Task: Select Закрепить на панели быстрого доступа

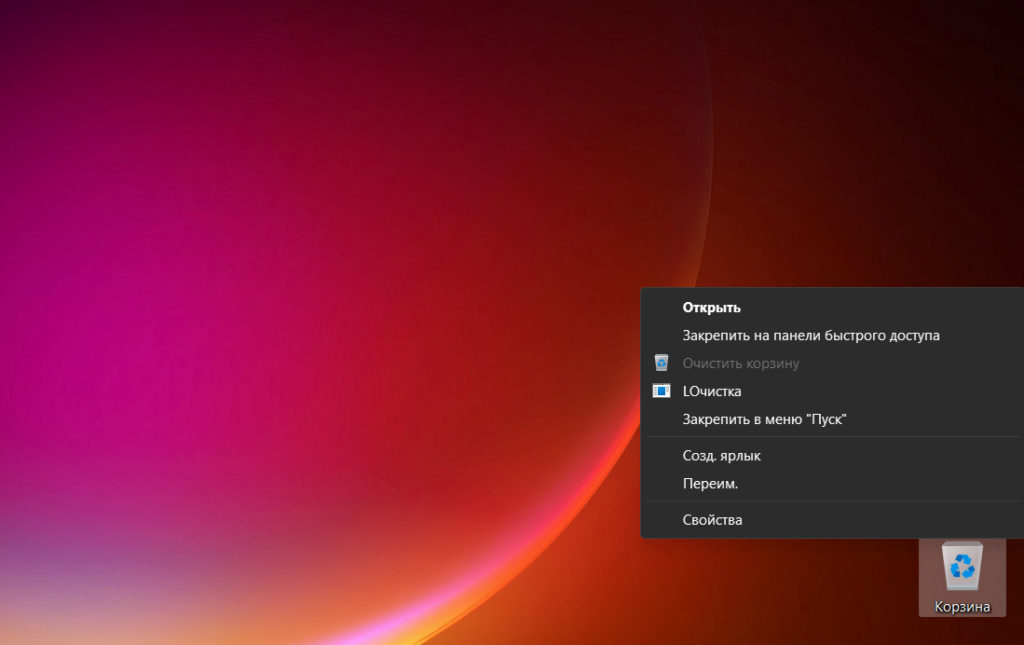Action: [x=832, y=336]
